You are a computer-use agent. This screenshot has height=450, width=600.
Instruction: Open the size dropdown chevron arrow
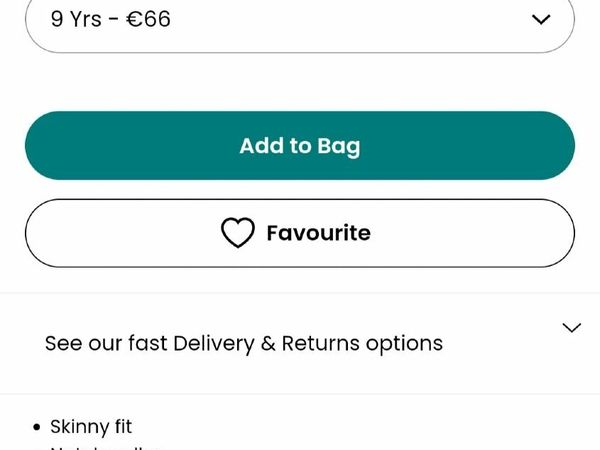pos(541,19)
